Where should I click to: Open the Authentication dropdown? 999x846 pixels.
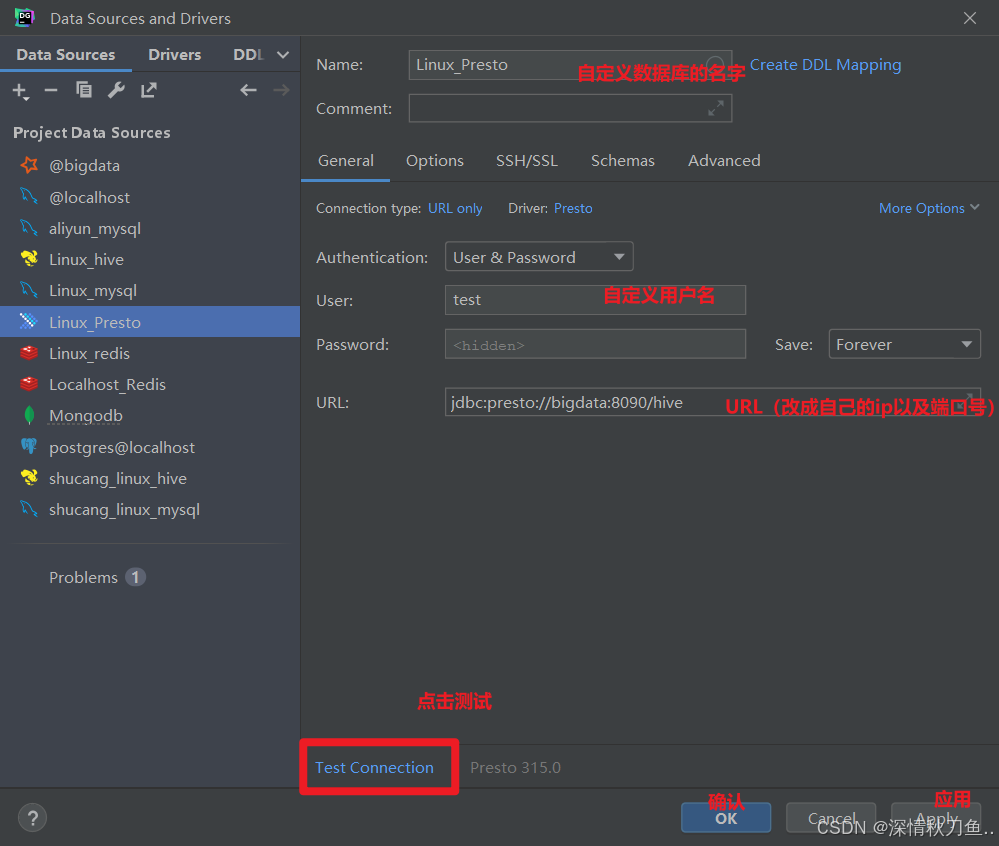click(x=539, y=257)
